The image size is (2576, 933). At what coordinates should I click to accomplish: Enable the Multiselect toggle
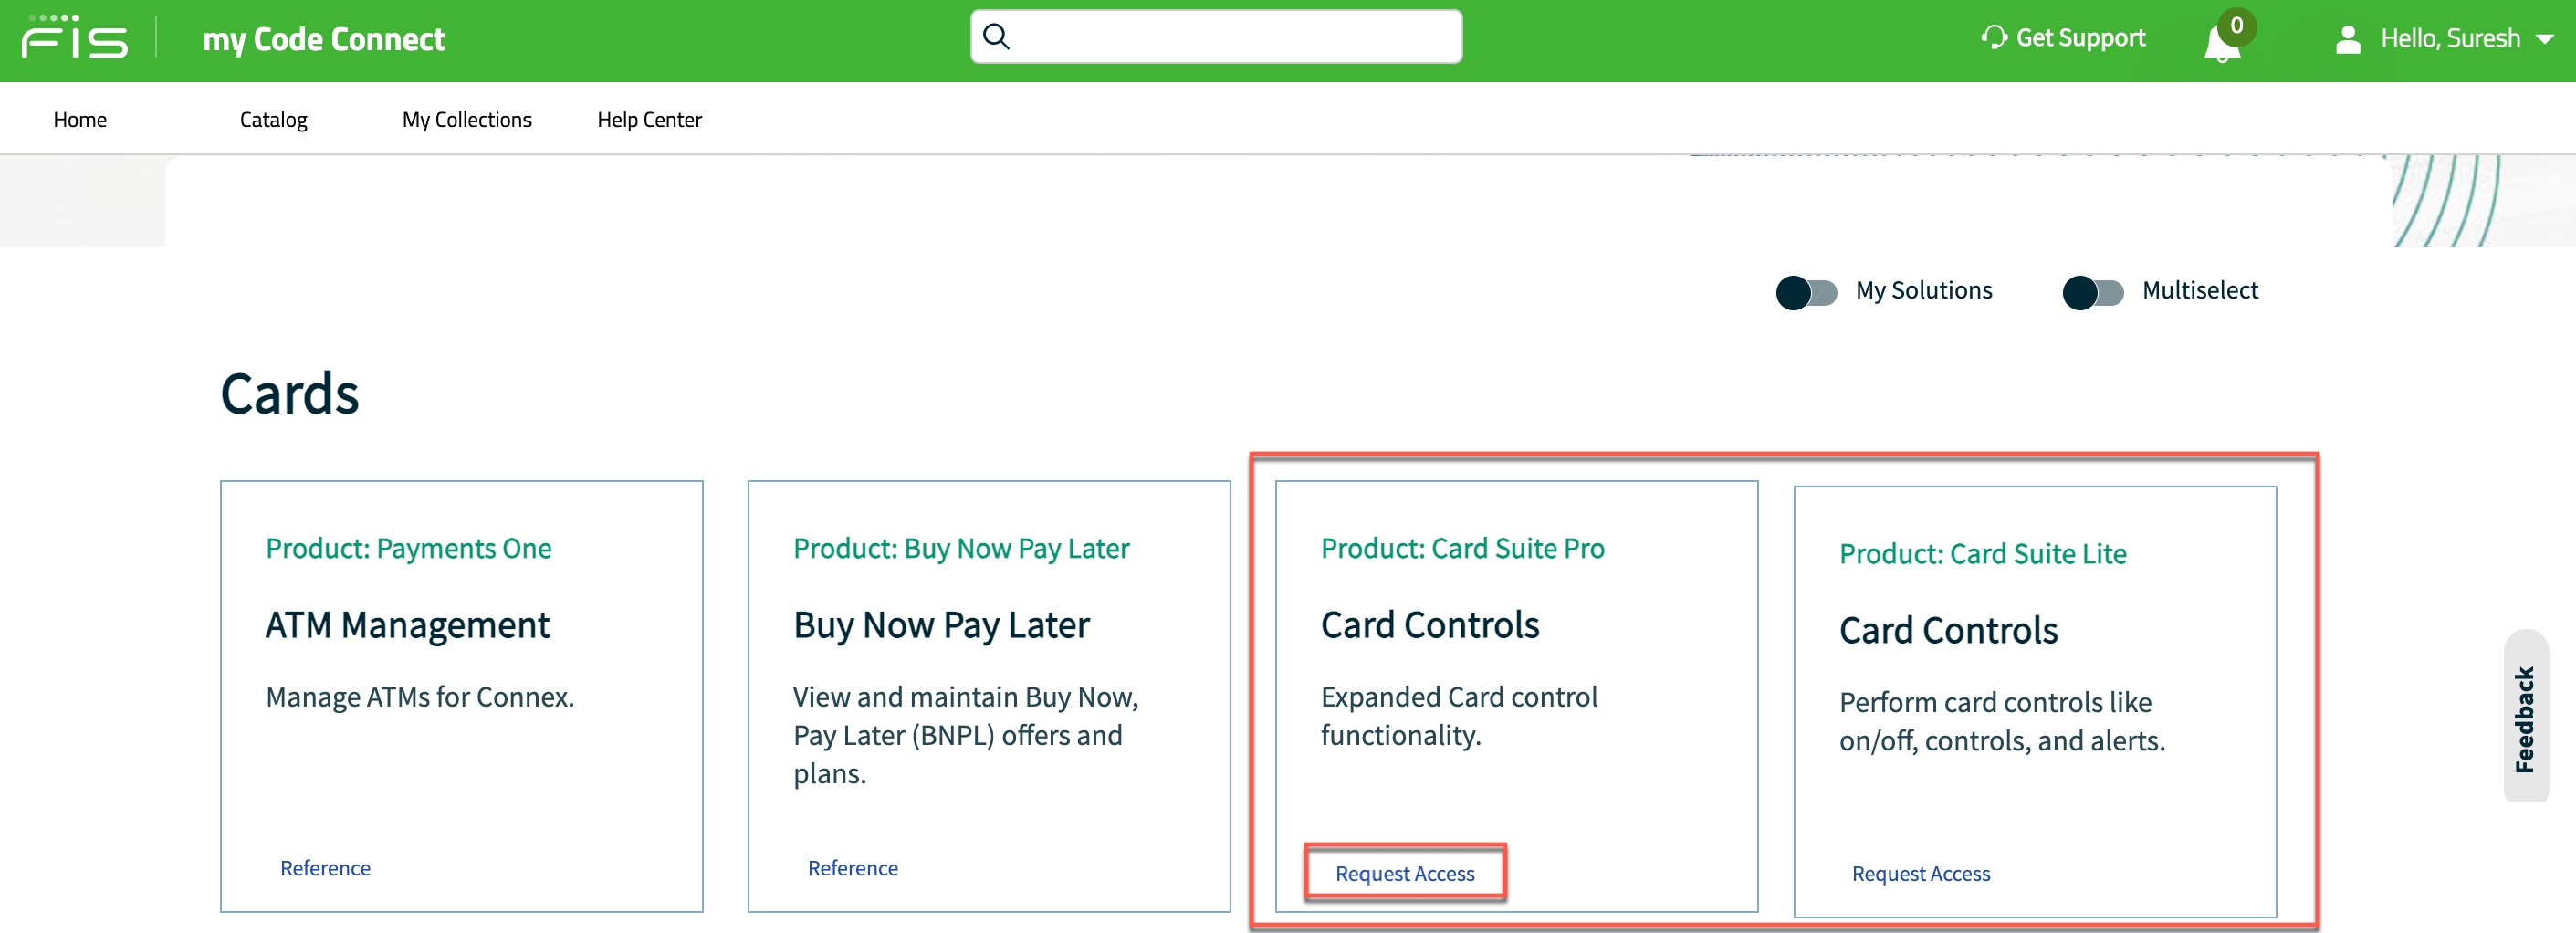point(2092,292)
